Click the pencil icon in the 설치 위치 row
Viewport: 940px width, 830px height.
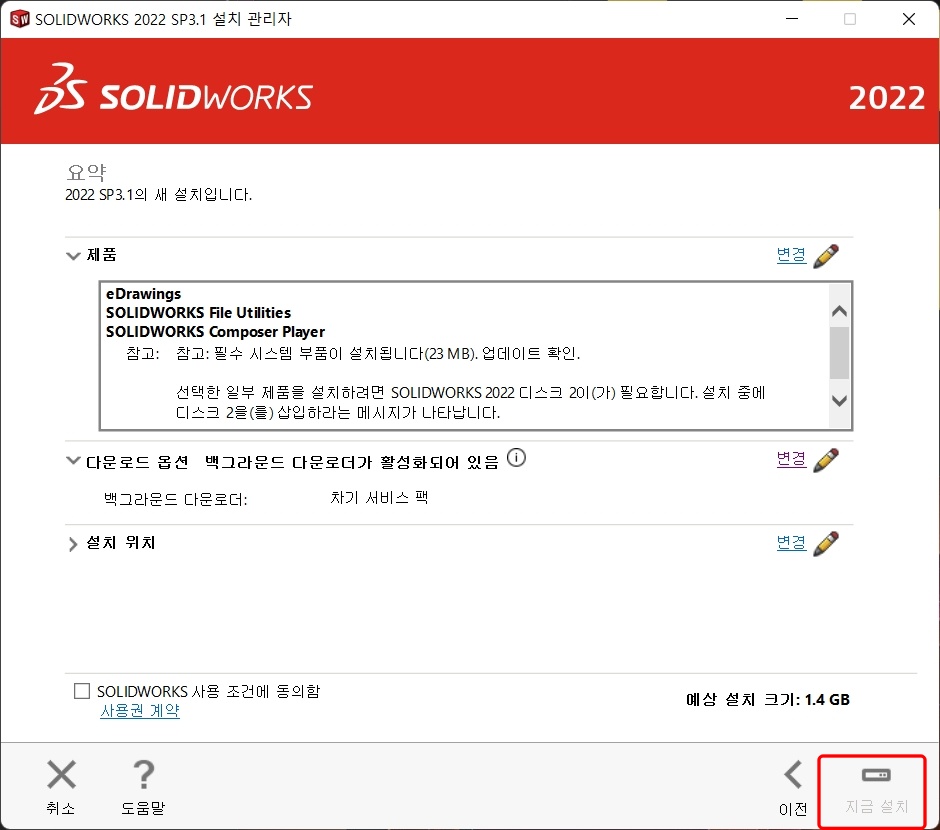coord(826,544)
